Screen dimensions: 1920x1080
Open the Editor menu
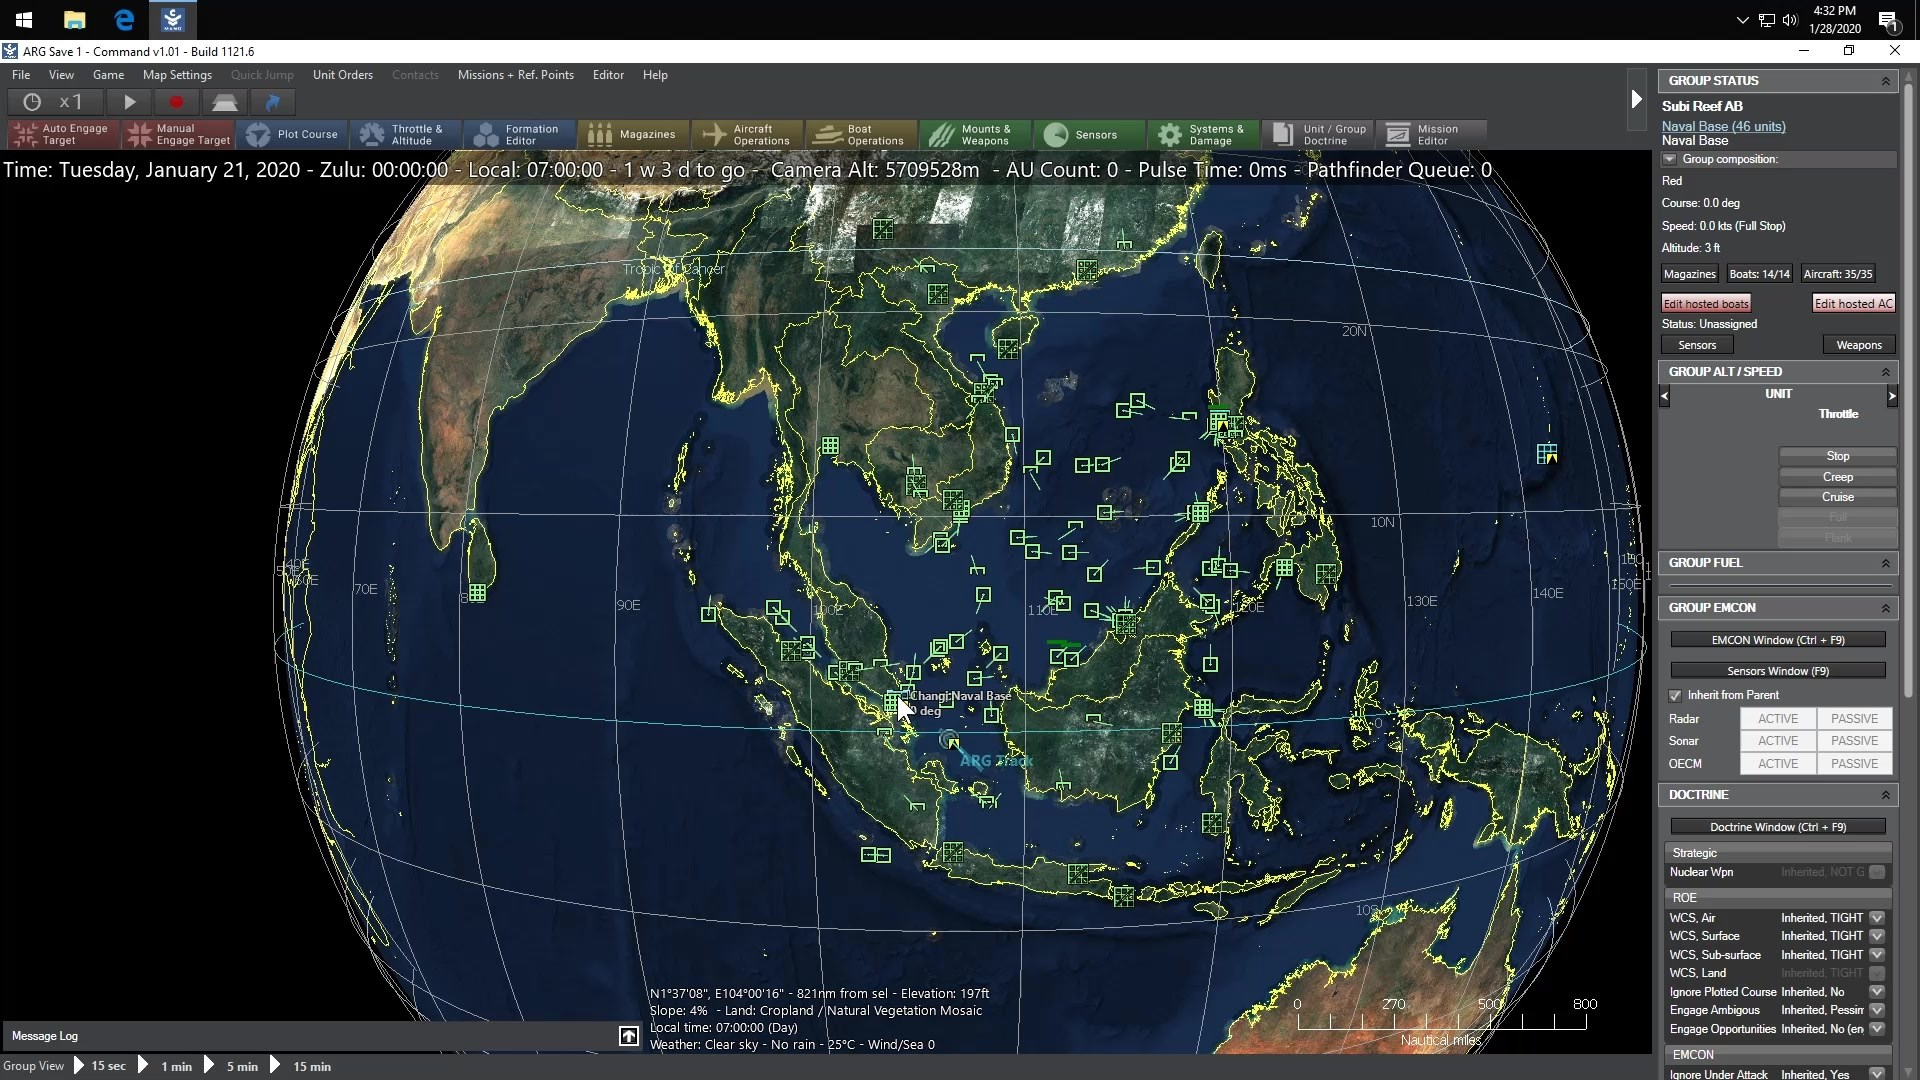(x=608, y=75)
